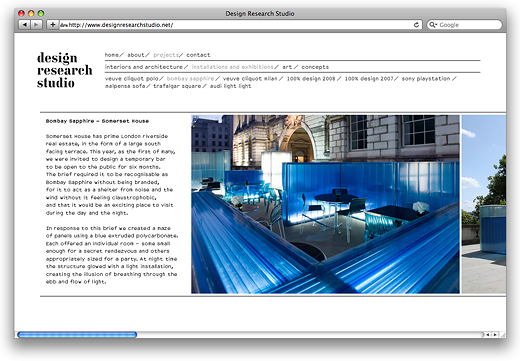Click the Bombay Sapphire – Somerset House heading
The image size is (520, 361).
click(97, 121)
